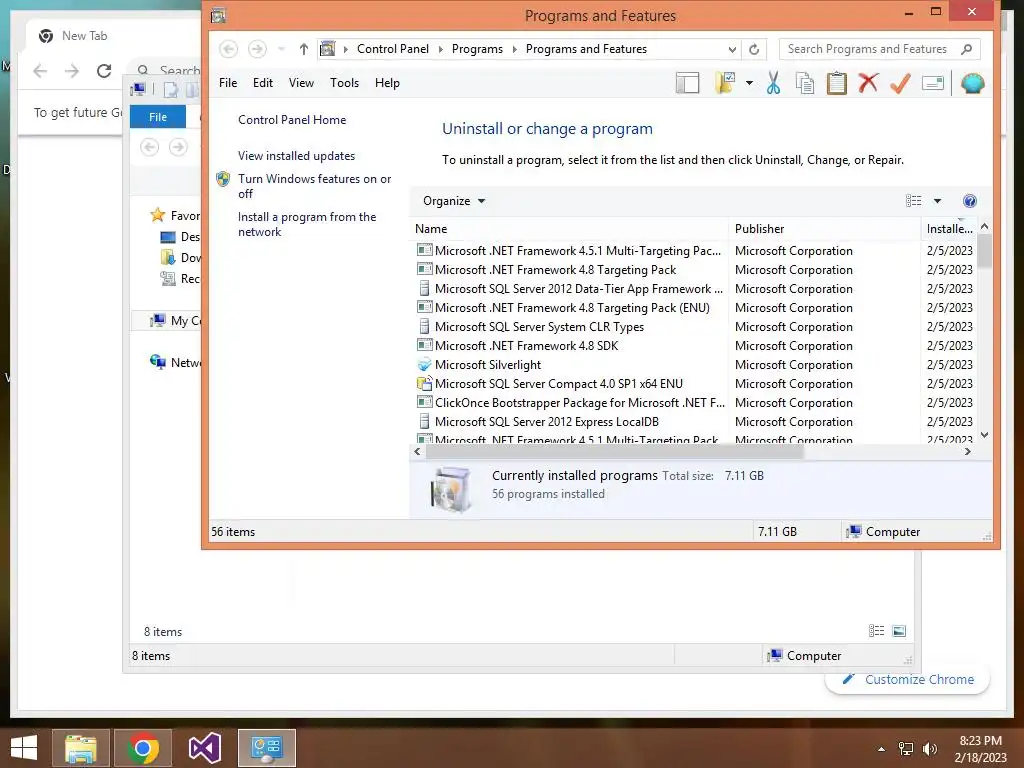Screen dimensions: 1024x768
Task: Click the blue Help question mark icon
Action: pos(970,201)
